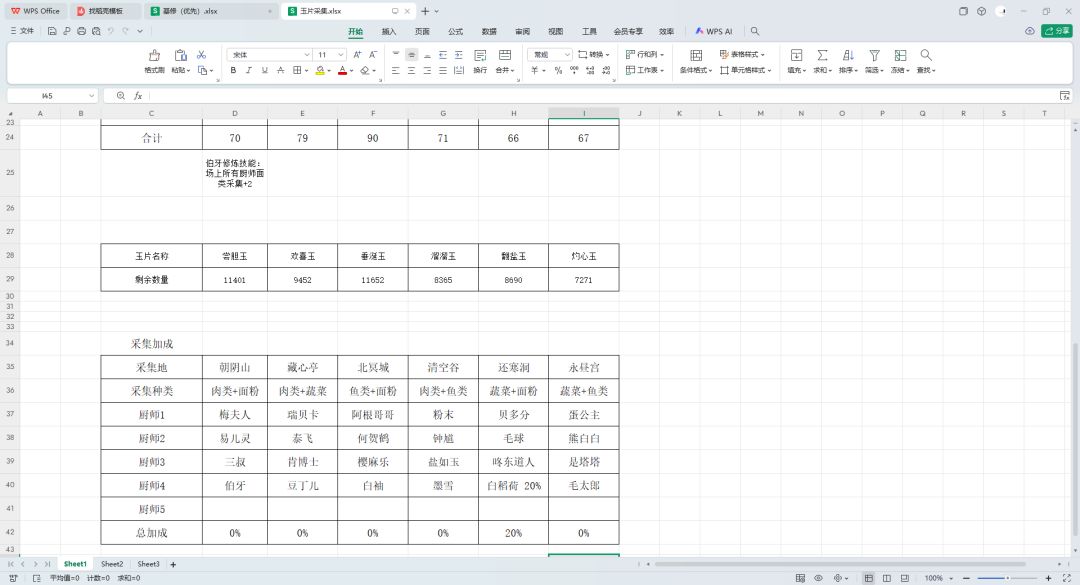The width and height of the screenshot is (1080, 585).
Task: Open the number format dropdown 常规
Action: click(x=550, y=54)
